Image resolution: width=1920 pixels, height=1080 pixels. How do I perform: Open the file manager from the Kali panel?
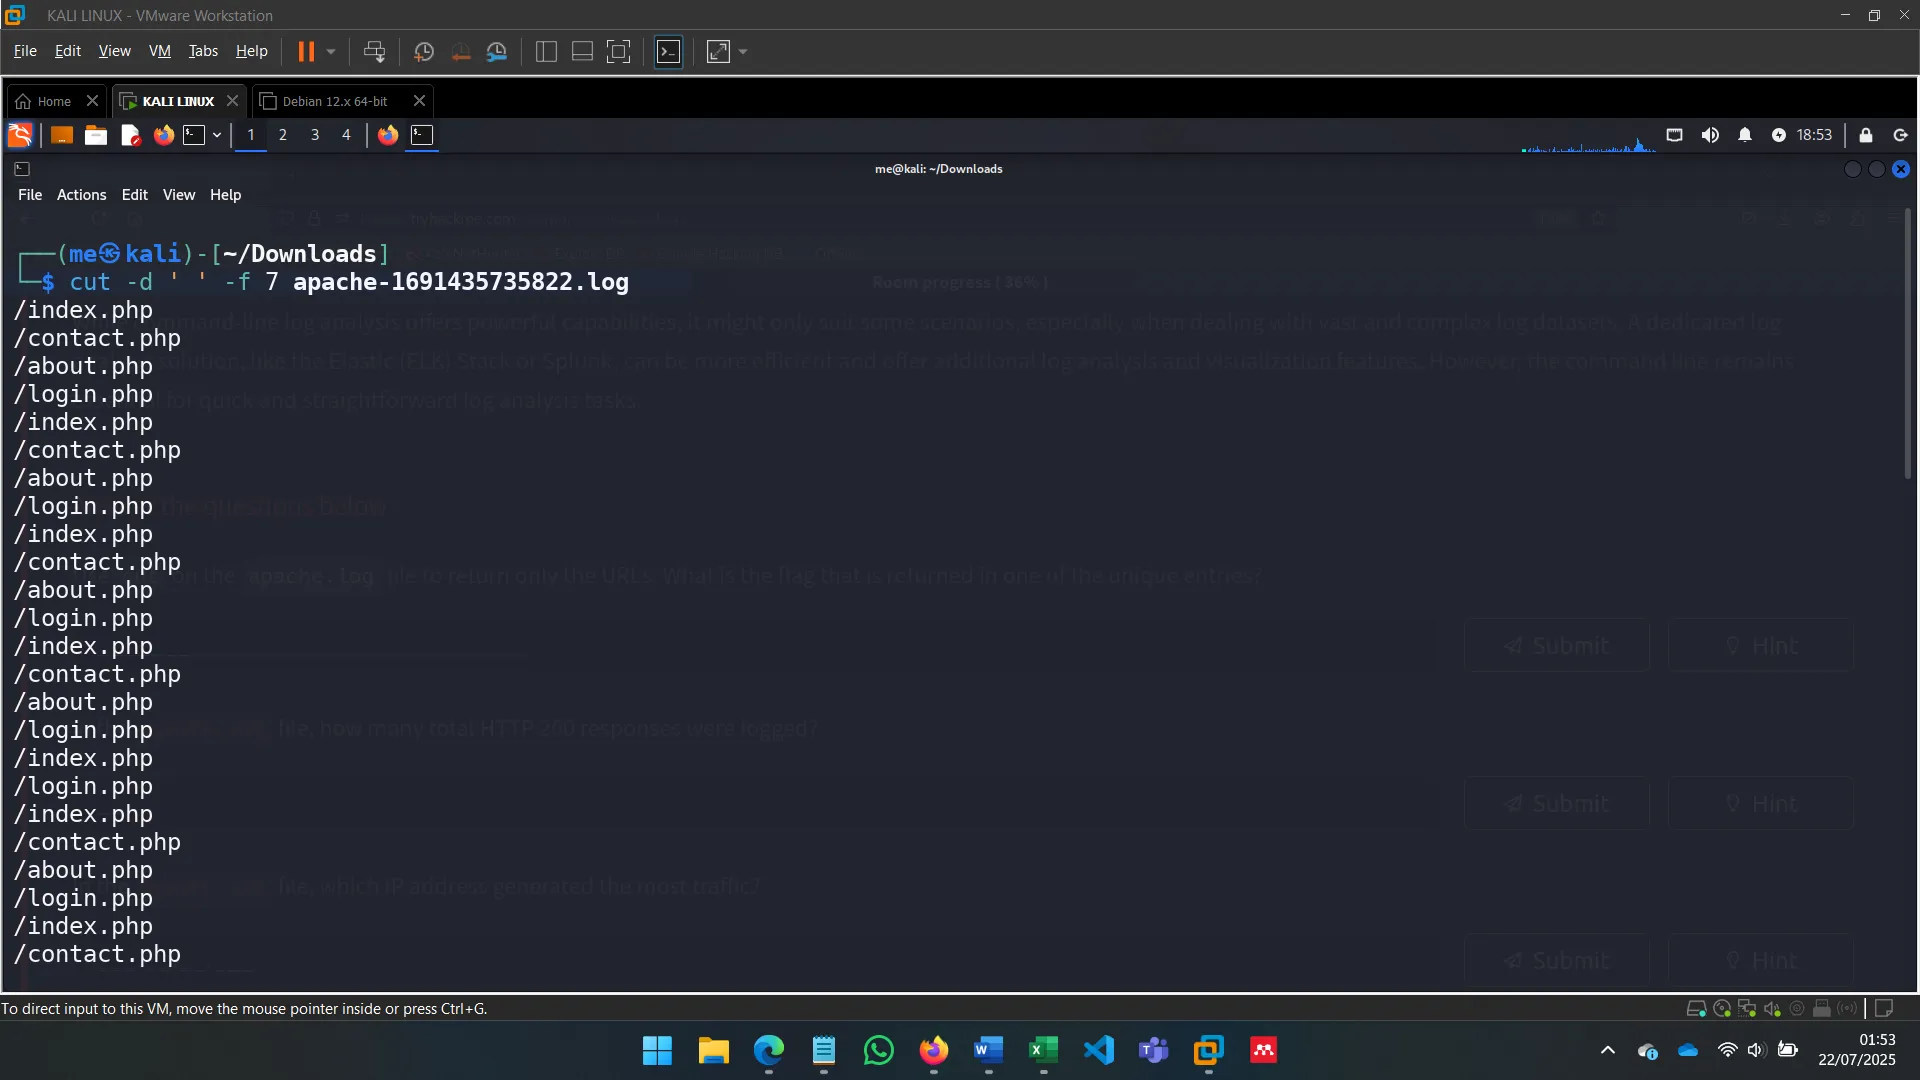pyautogui.click(x=95, y=135)
